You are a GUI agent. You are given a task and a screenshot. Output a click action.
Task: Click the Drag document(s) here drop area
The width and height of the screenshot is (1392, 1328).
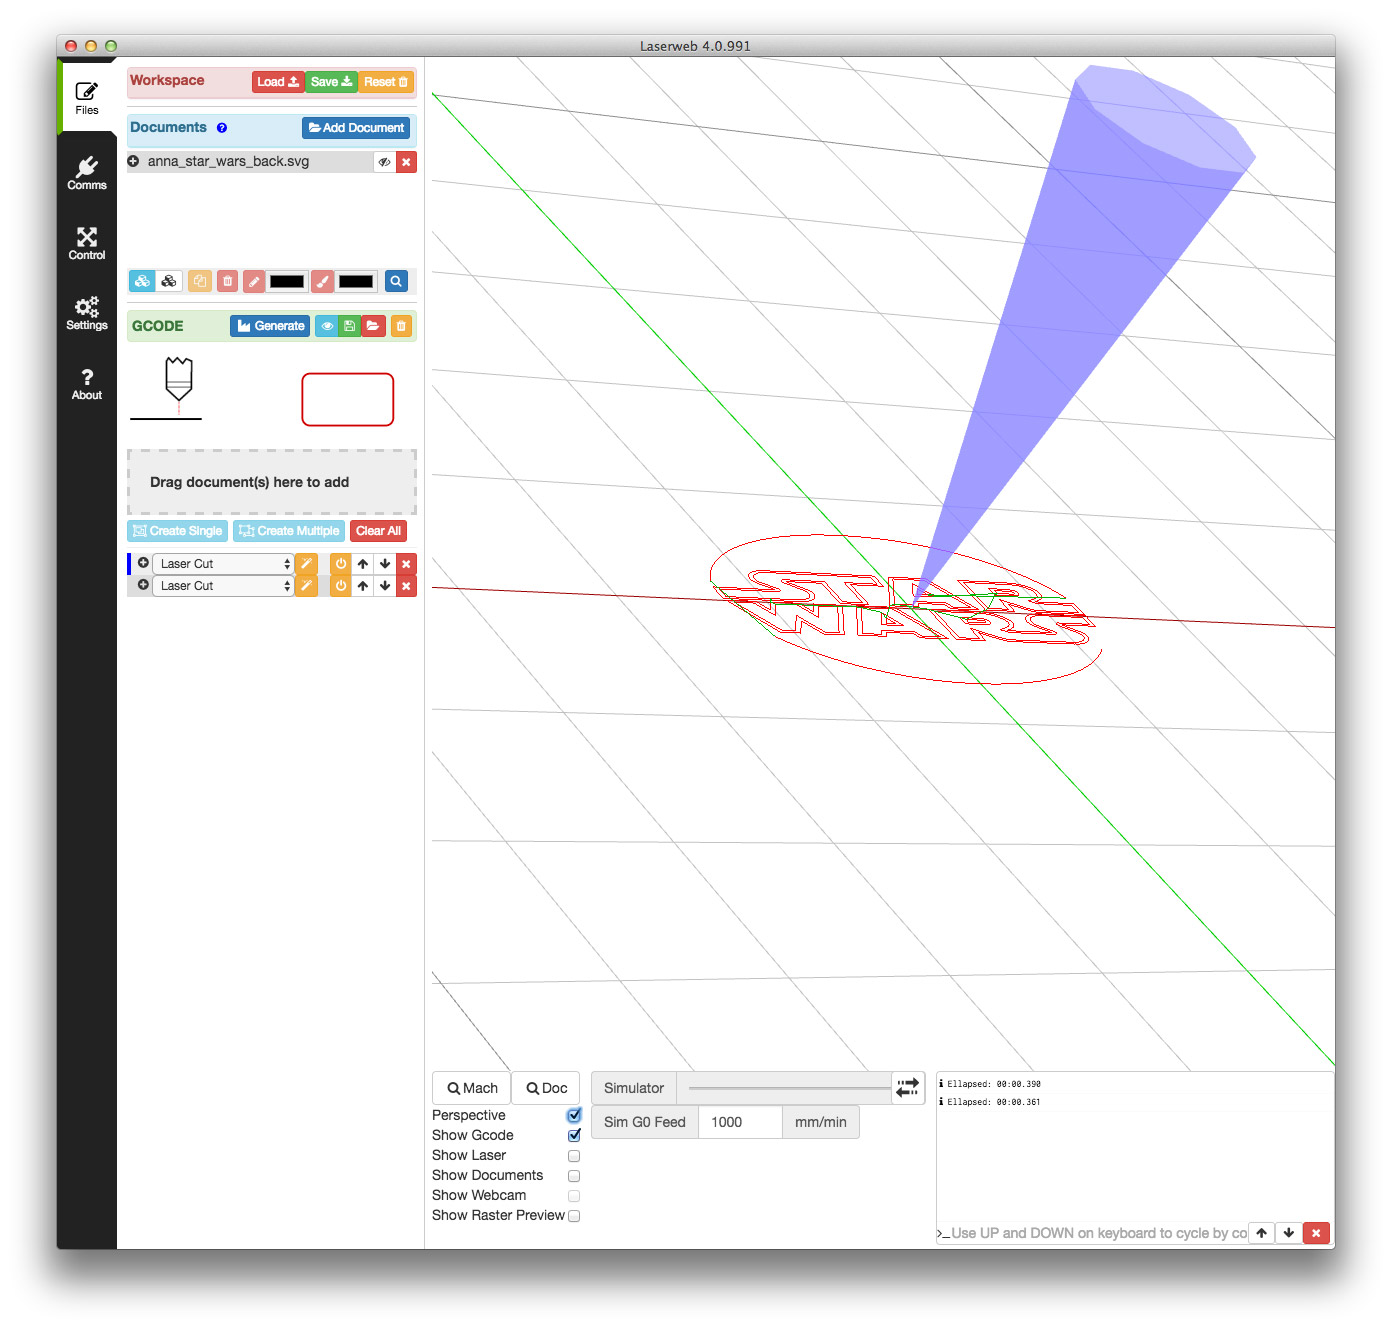[272, 482]
